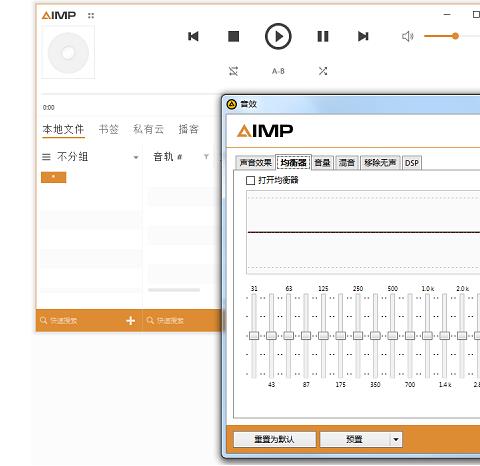Screen dimensions: 480x466
Task: Open the 混音 tab
Action: click(347, 163)
